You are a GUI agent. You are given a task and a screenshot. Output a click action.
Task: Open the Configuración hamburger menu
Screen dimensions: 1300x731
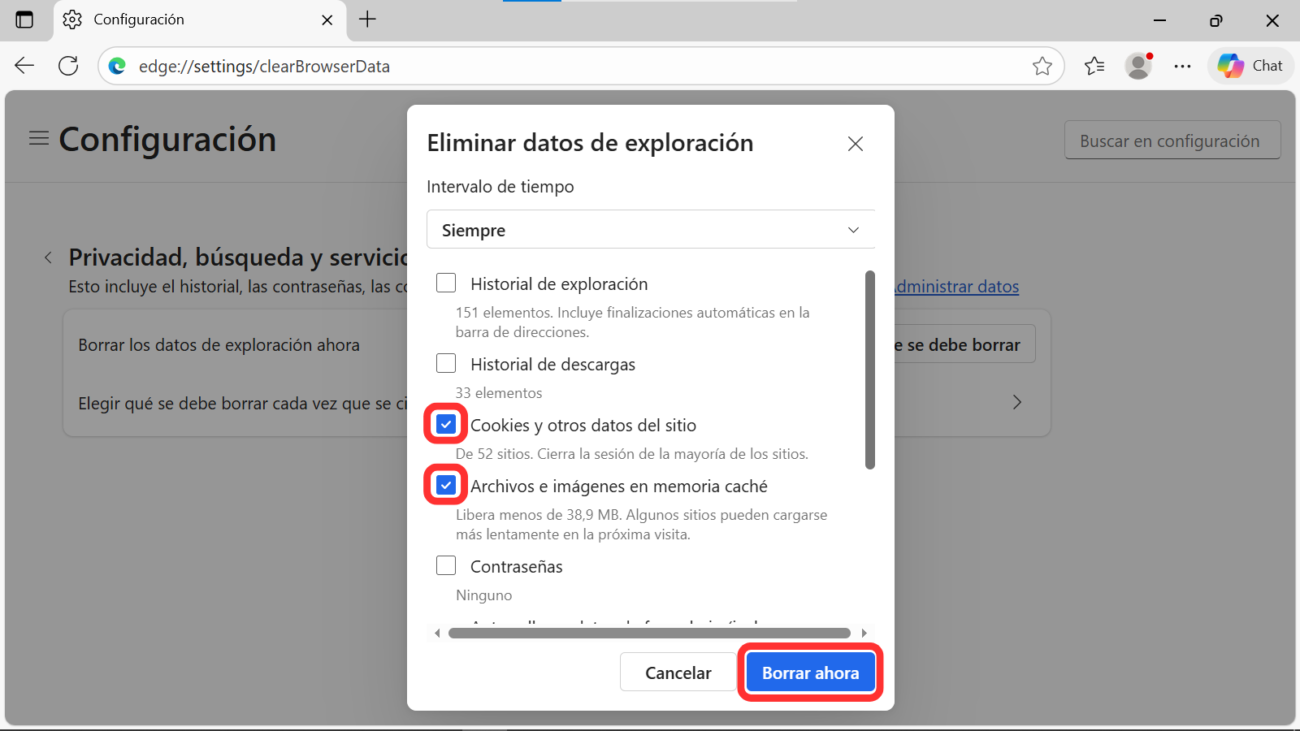click(x=39, y=139)
